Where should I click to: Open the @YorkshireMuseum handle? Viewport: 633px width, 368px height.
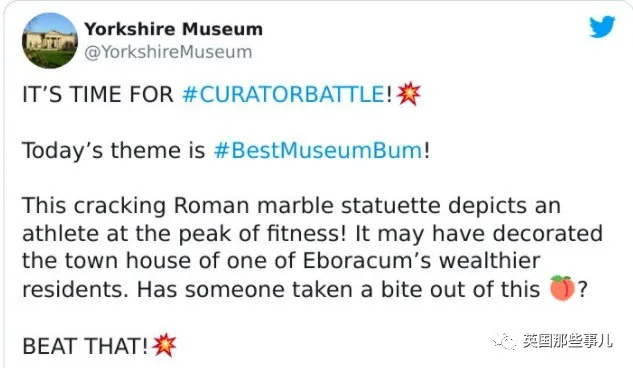[168, 52]
